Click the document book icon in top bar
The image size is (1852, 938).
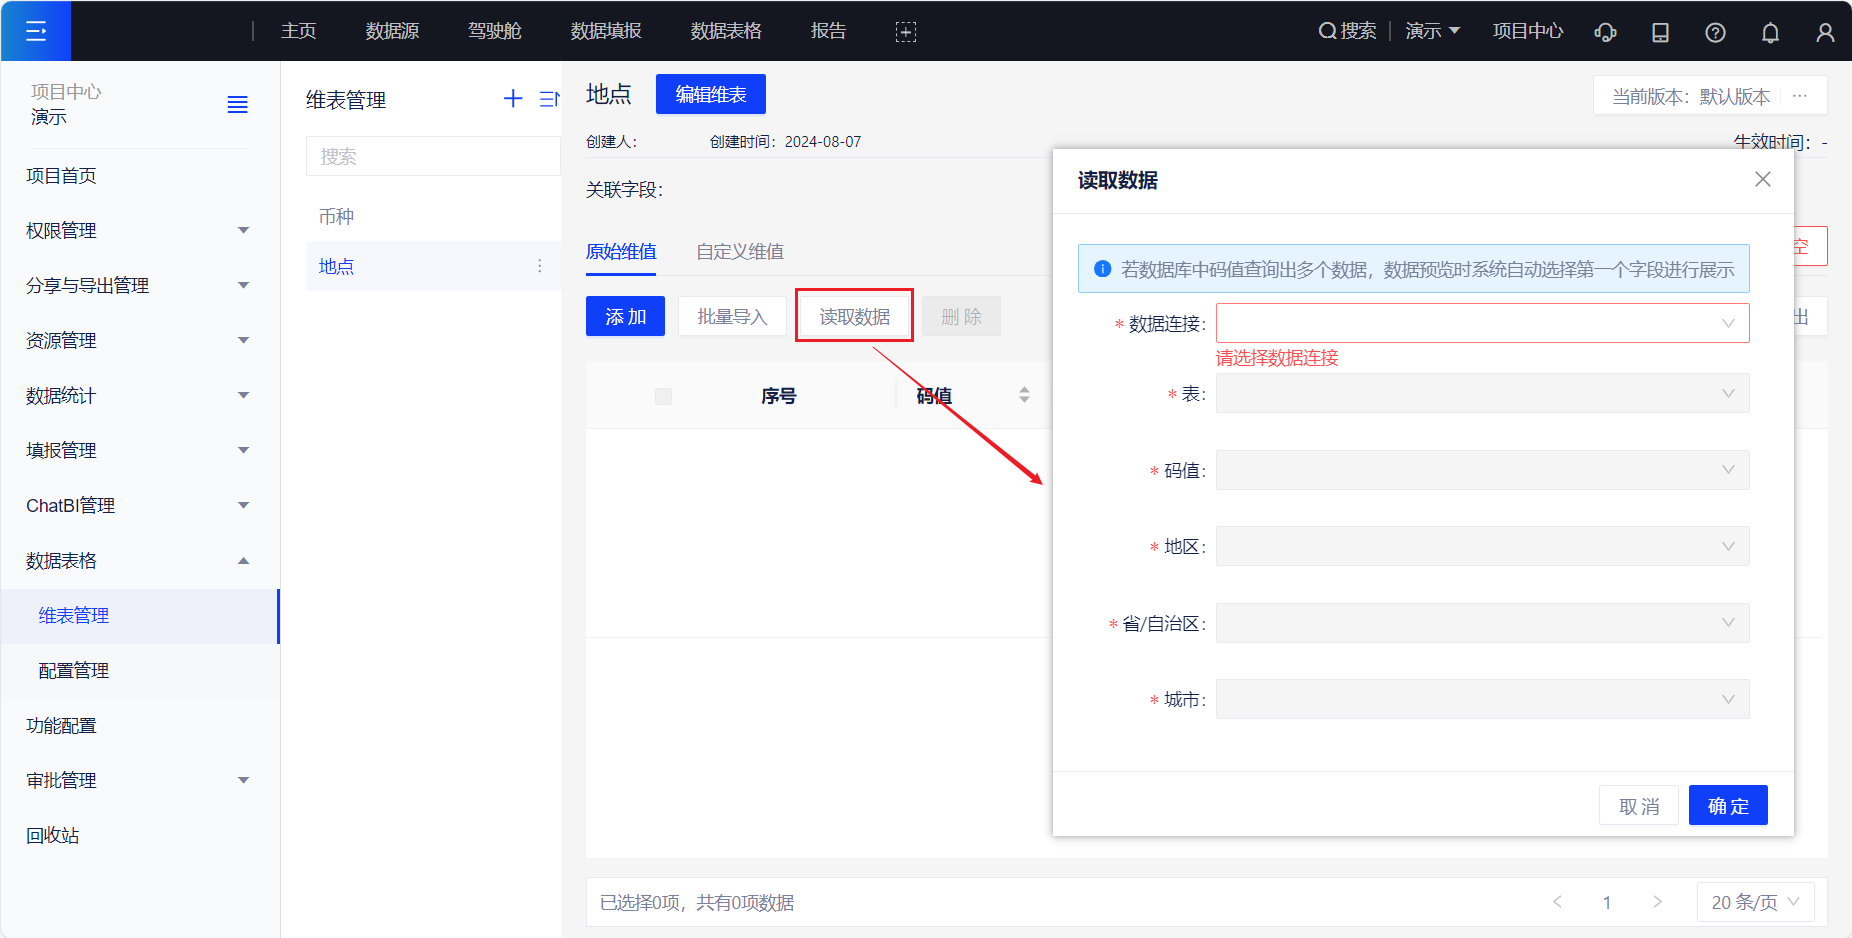click(x=1660, y=32)
